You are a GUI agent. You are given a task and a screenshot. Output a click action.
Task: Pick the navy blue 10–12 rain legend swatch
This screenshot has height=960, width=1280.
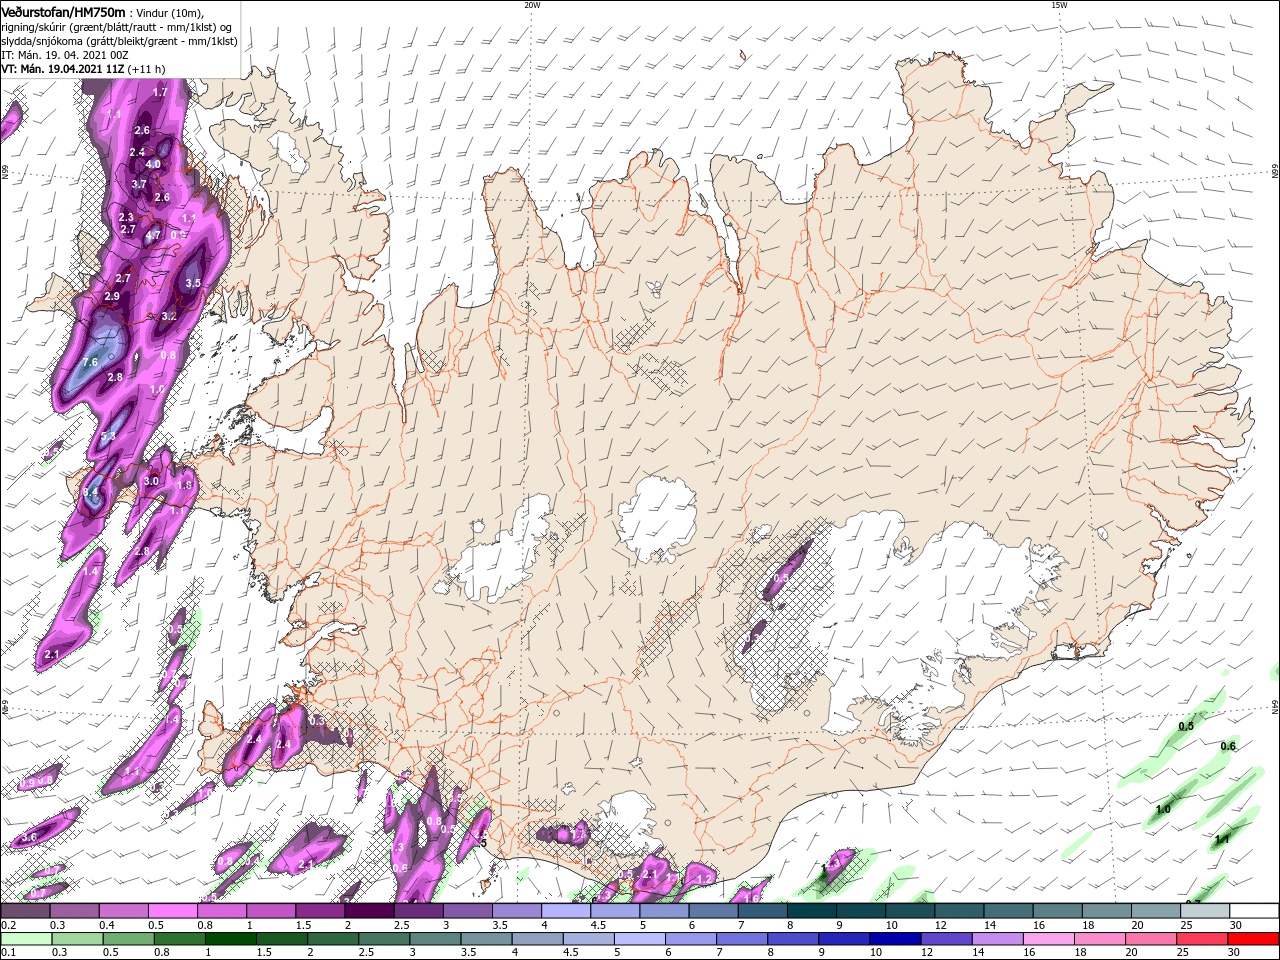(894, 939)
